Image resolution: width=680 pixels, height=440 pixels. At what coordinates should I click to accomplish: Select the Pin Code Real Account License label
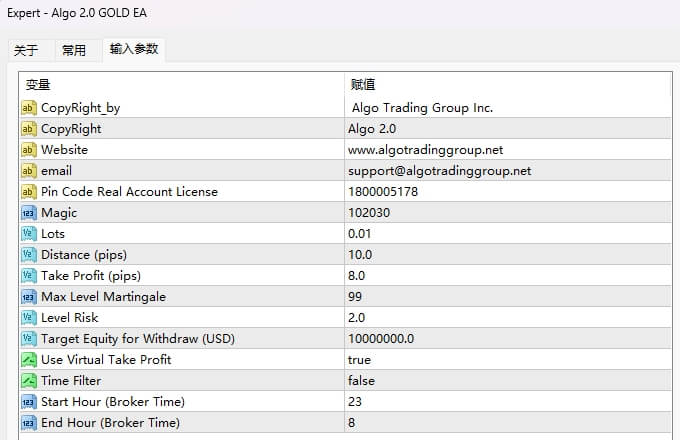click(129, 192)
